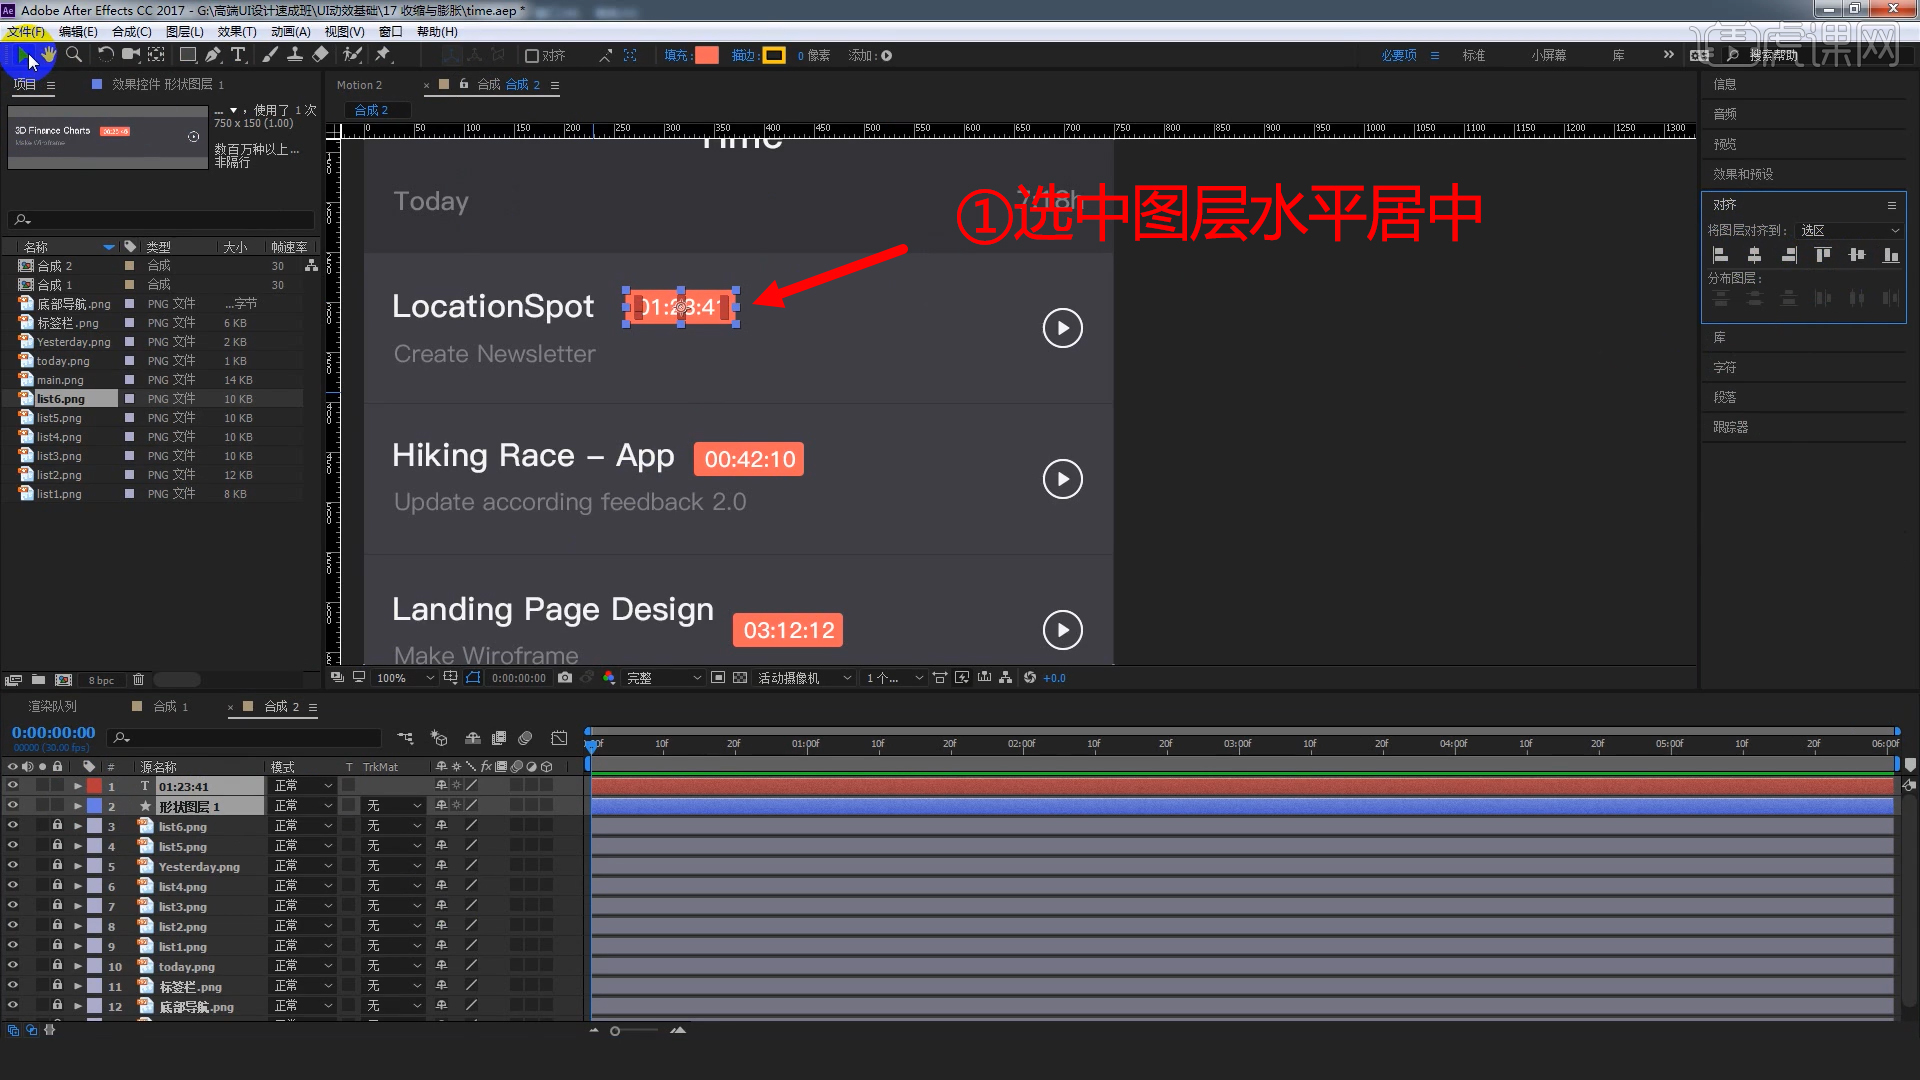The height and width of the screenshot is (1080, 1920).
Task: Click the 0:00:00:00 current time display
Action: tap(52, 732)
